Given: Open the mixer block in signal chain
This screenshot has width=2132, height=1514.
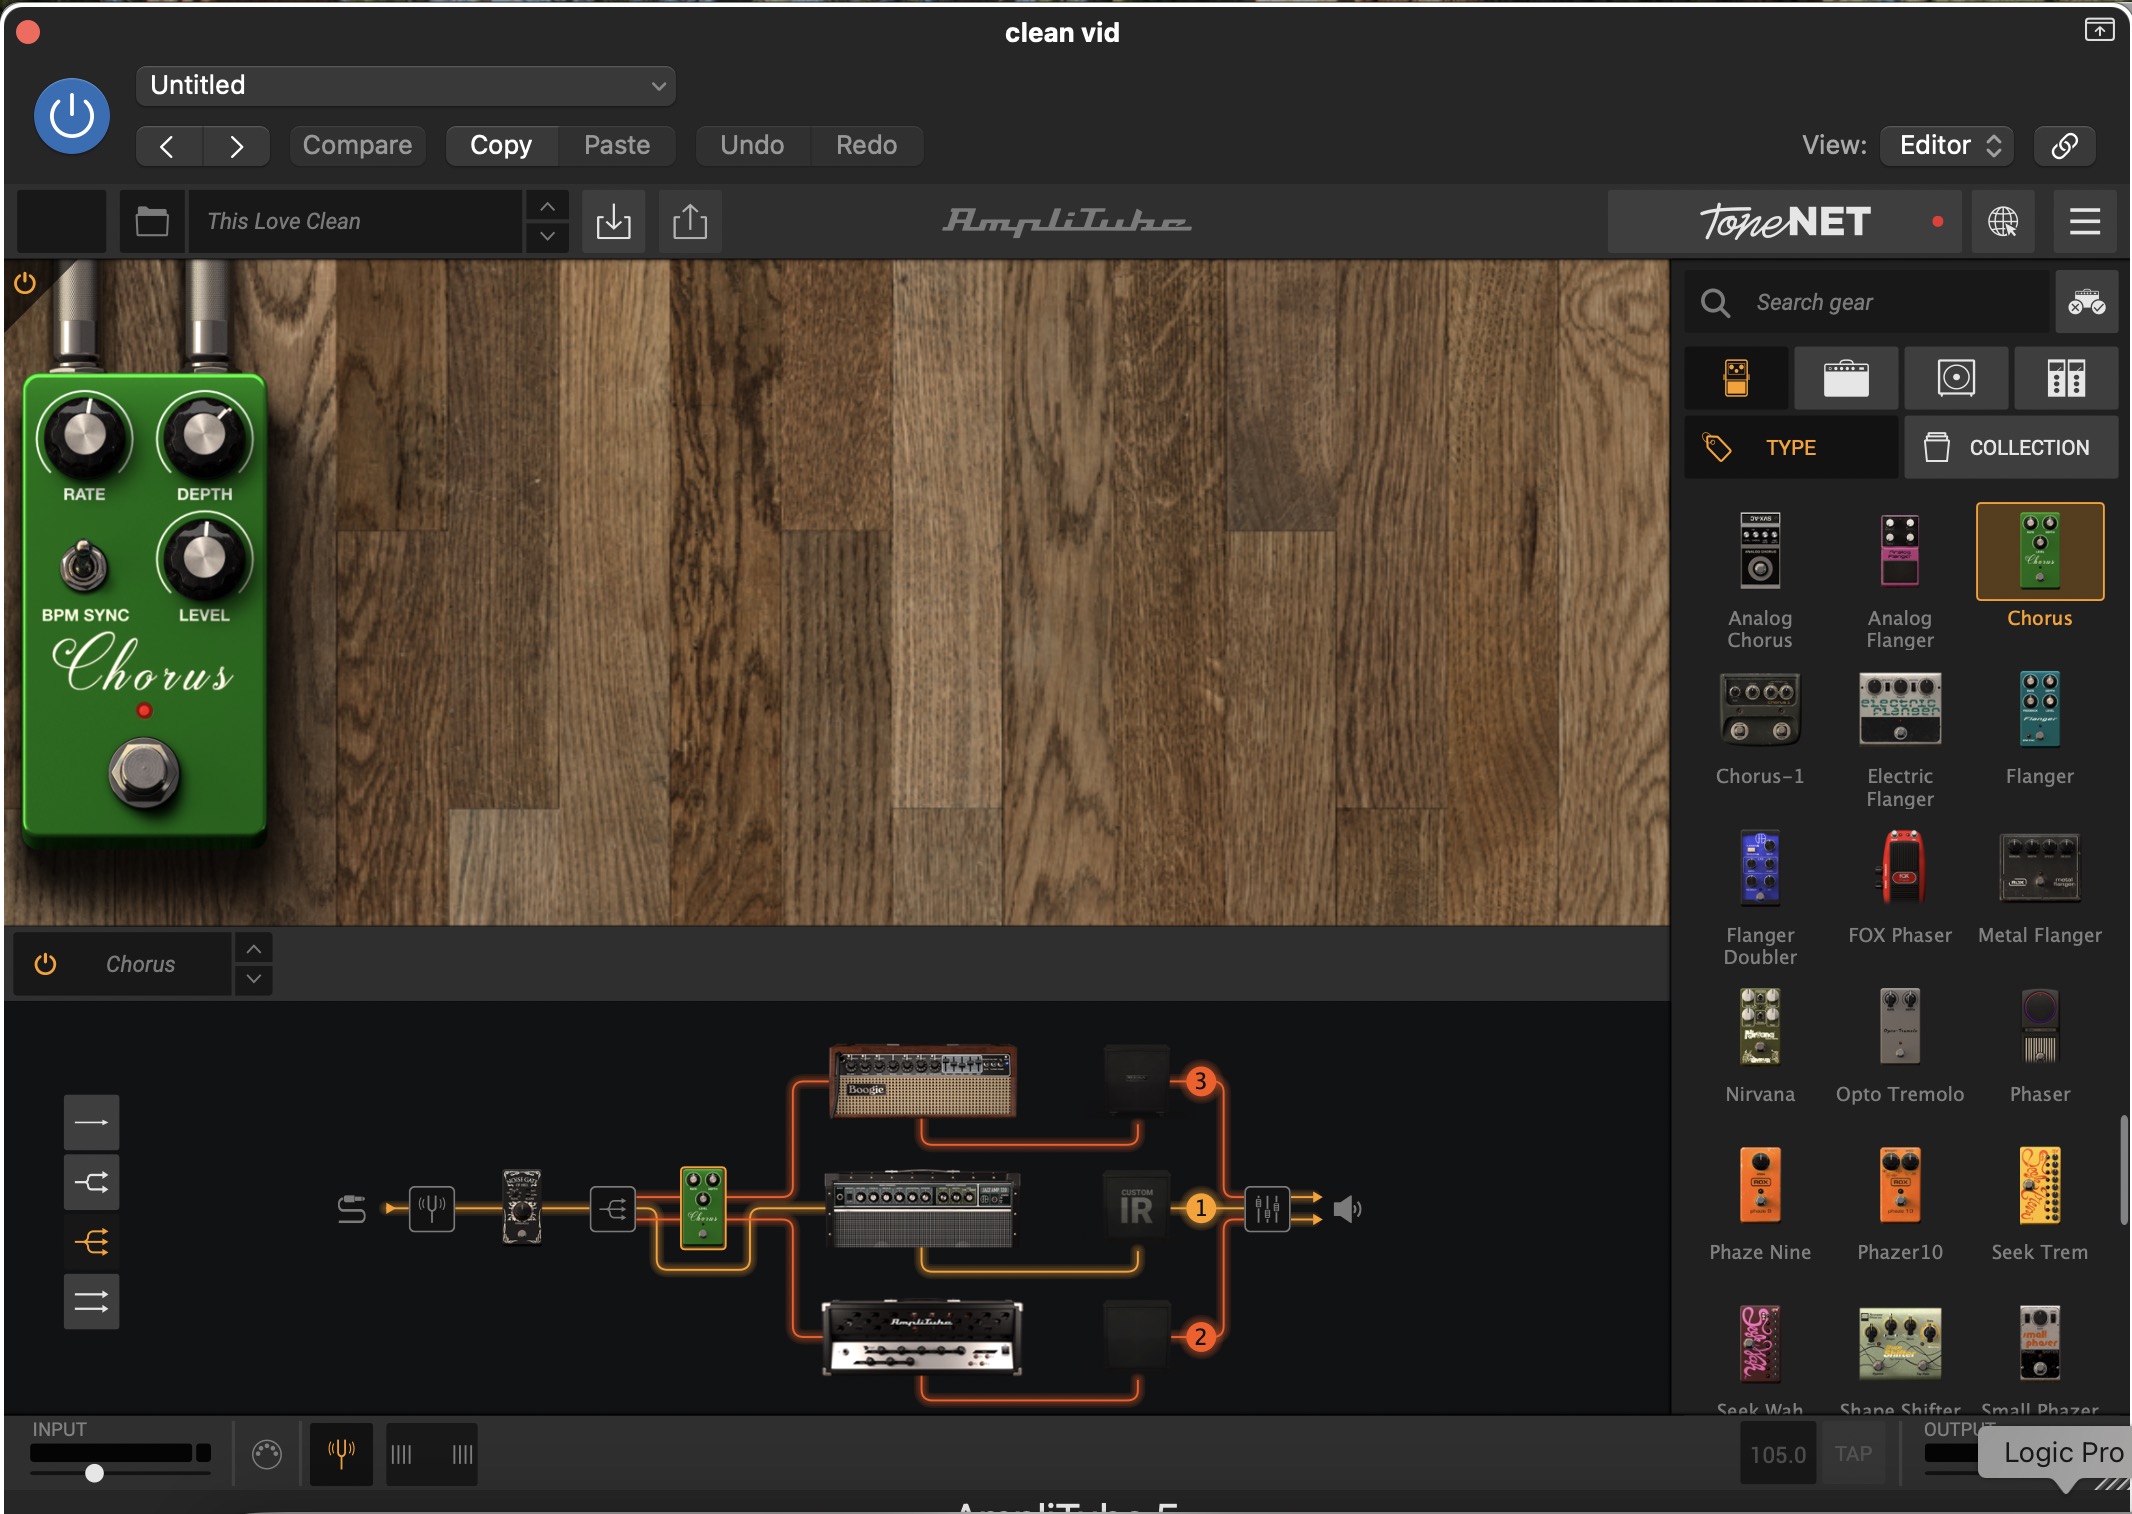Looking at the screenshot, I should [1267, 1209].
